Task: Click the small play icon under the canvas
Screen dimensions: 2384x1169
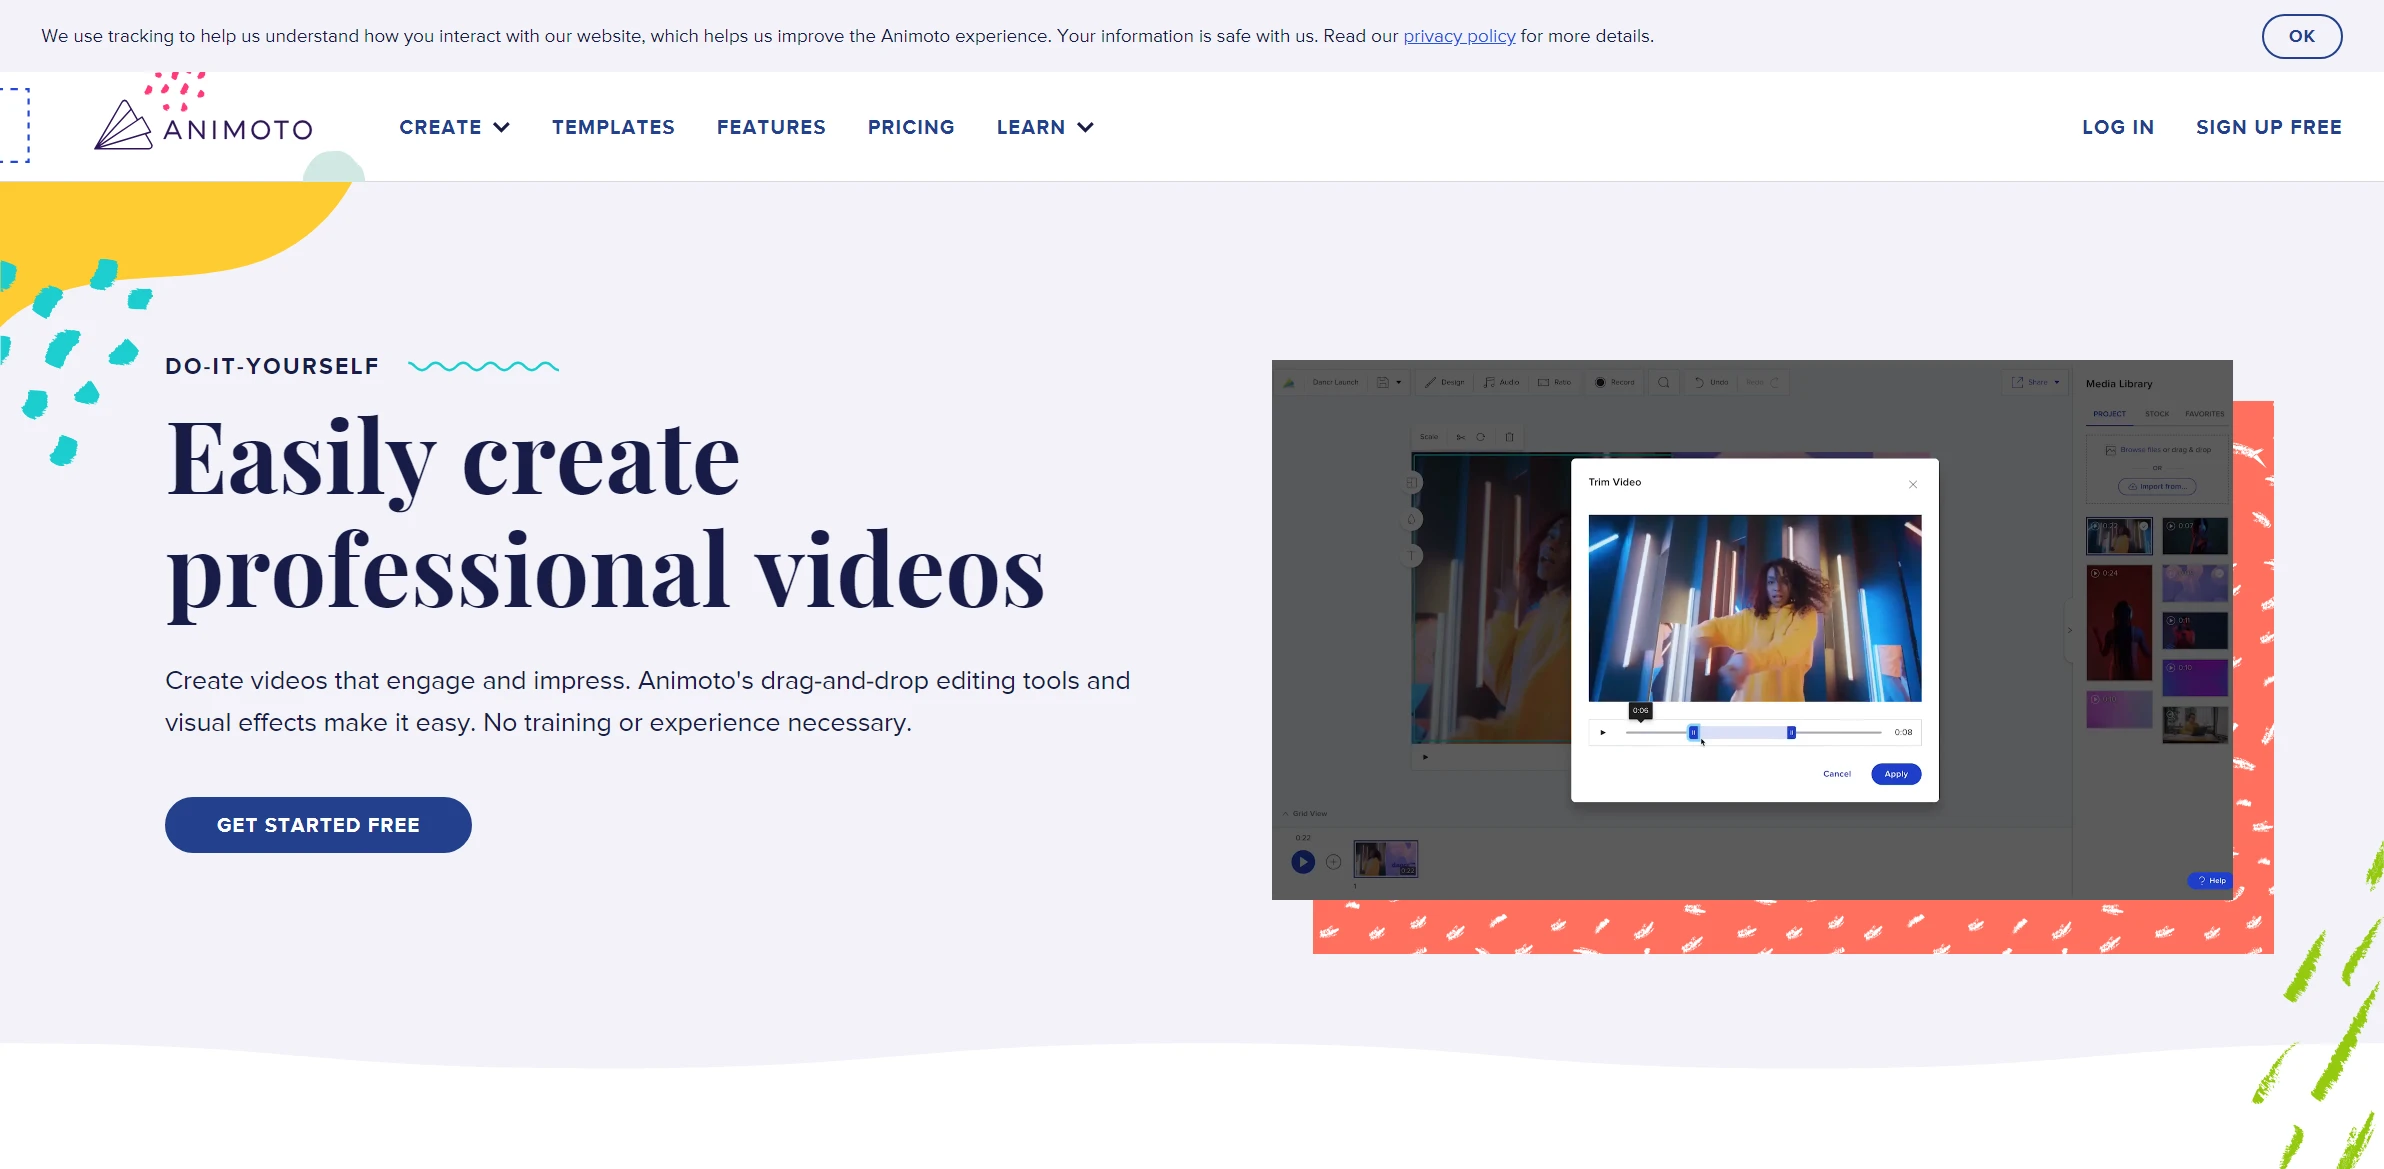Action: (x=1425, y=757)
